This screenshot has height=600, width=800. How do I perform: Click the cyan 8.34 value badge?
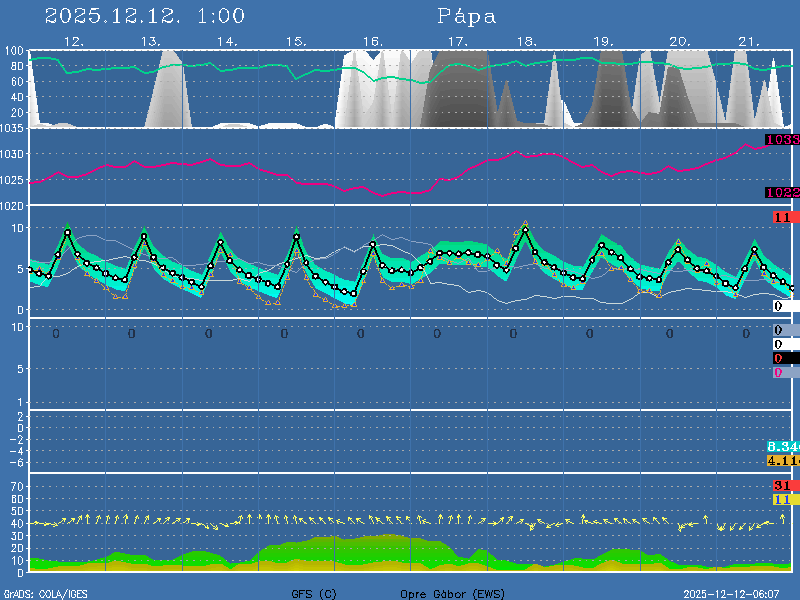click(782, 446)
